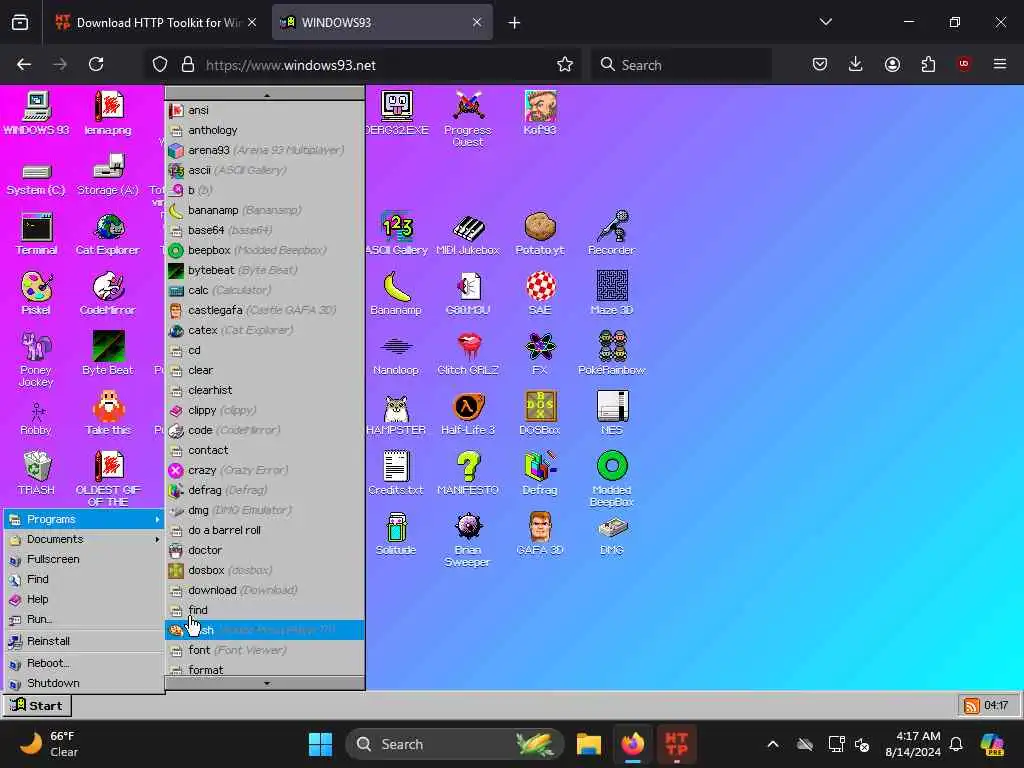1024x768 pixels.
Task: Choose 'do a barrel roll' entry
Action: [265, 530]
